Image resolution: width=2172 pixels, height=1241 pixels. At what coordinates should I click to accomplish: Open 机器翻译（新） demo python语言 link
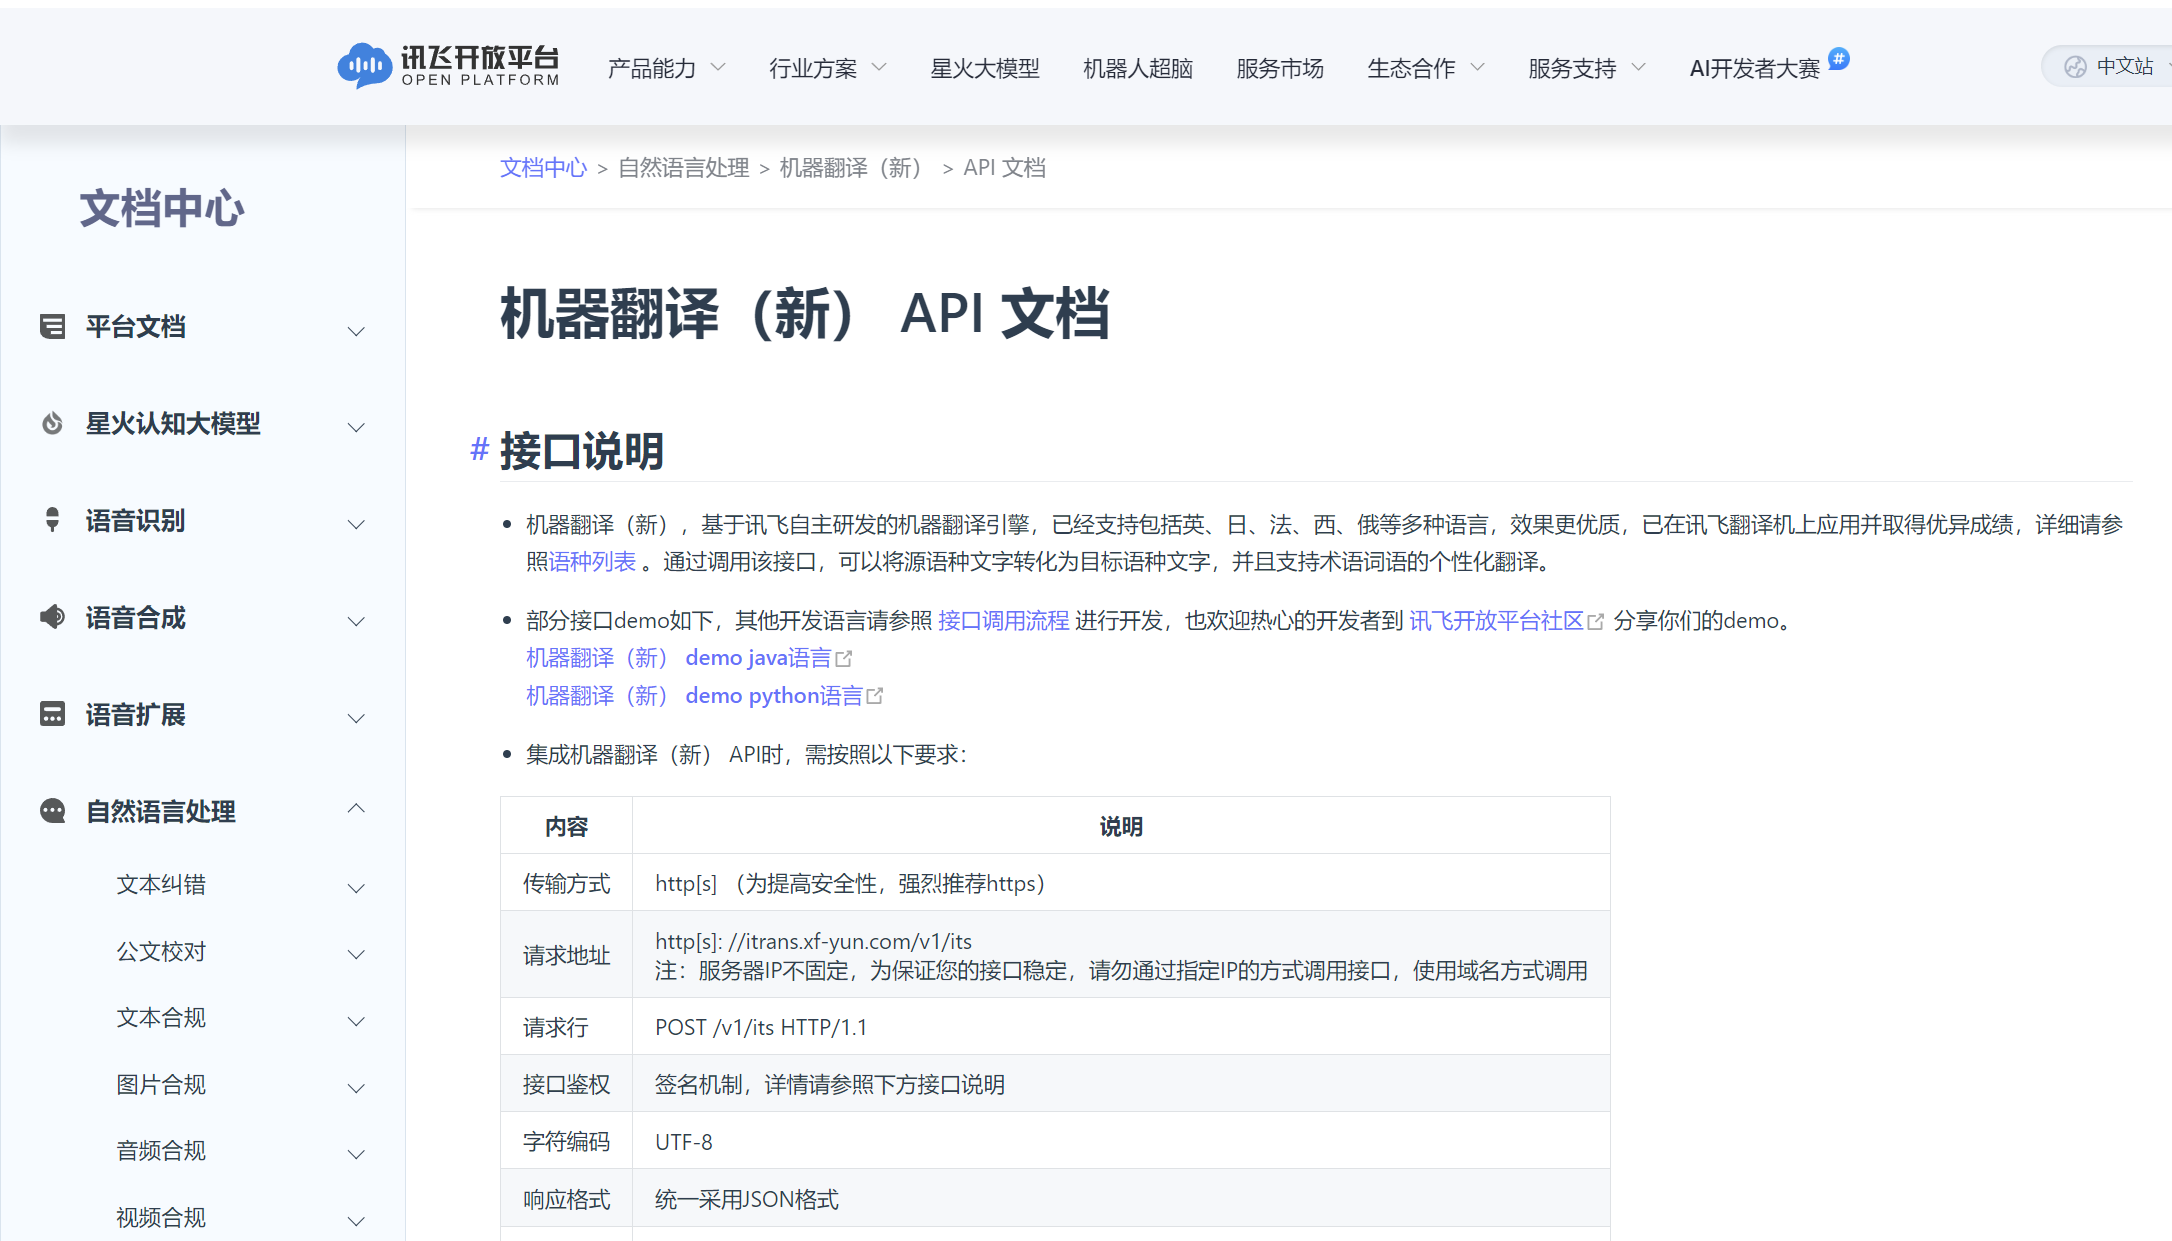pyautogui.click(x=694, y=695)
